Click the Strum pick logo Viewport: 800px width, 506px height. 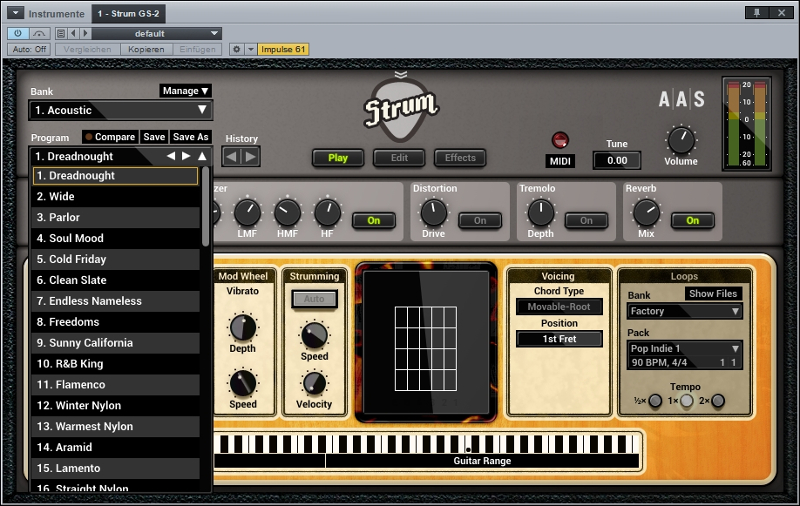pos(401,110)
